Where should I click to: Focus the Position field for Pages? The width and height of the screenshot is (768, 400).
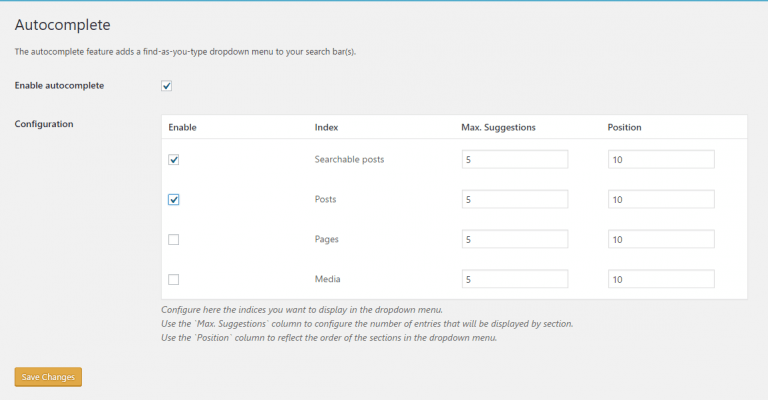661,239
